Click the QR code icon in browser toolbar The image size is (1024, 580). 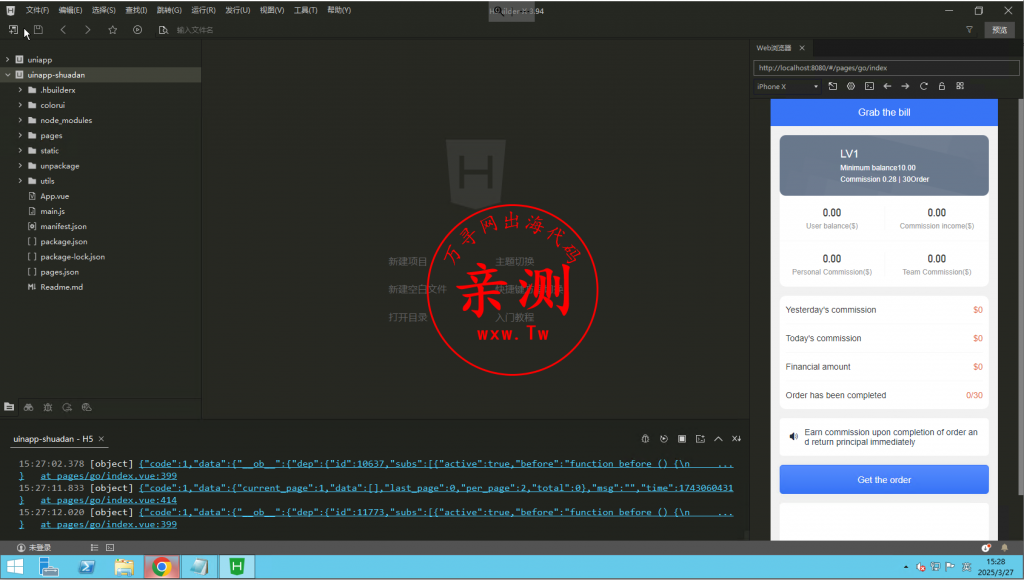point(960,86)
